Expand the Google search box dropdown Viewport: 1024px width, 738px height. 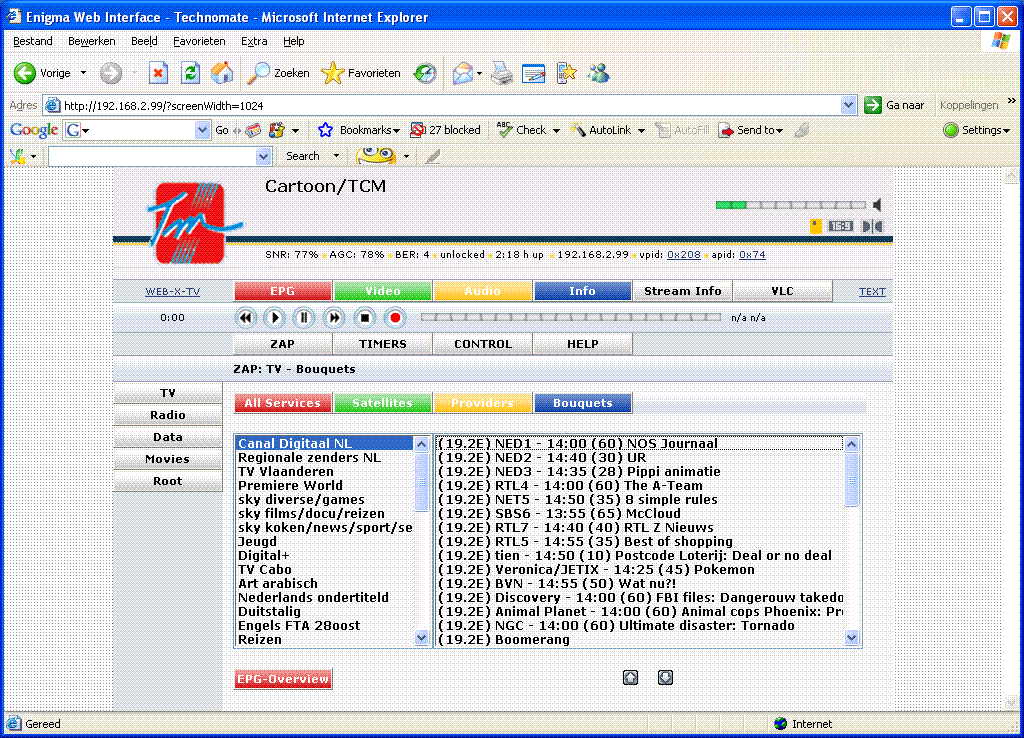pos(202,130)
